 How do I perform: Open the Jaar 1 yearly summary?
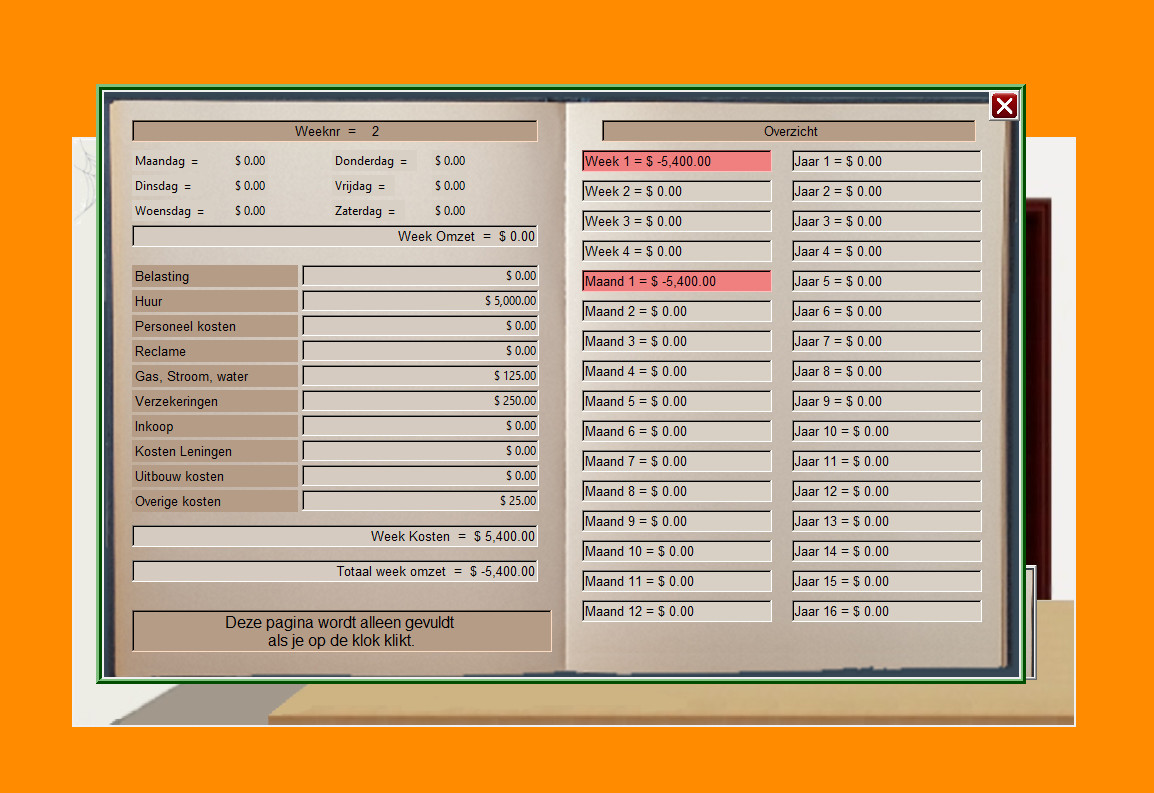click(x=885, y=161)
